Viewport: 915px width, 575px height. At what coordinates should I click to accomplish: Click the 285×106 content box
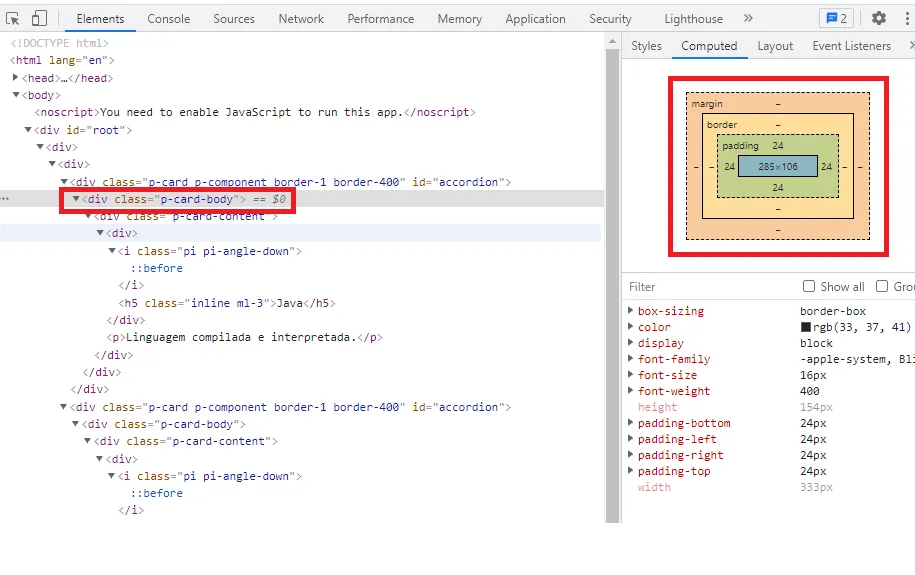(x=778, y=166)
